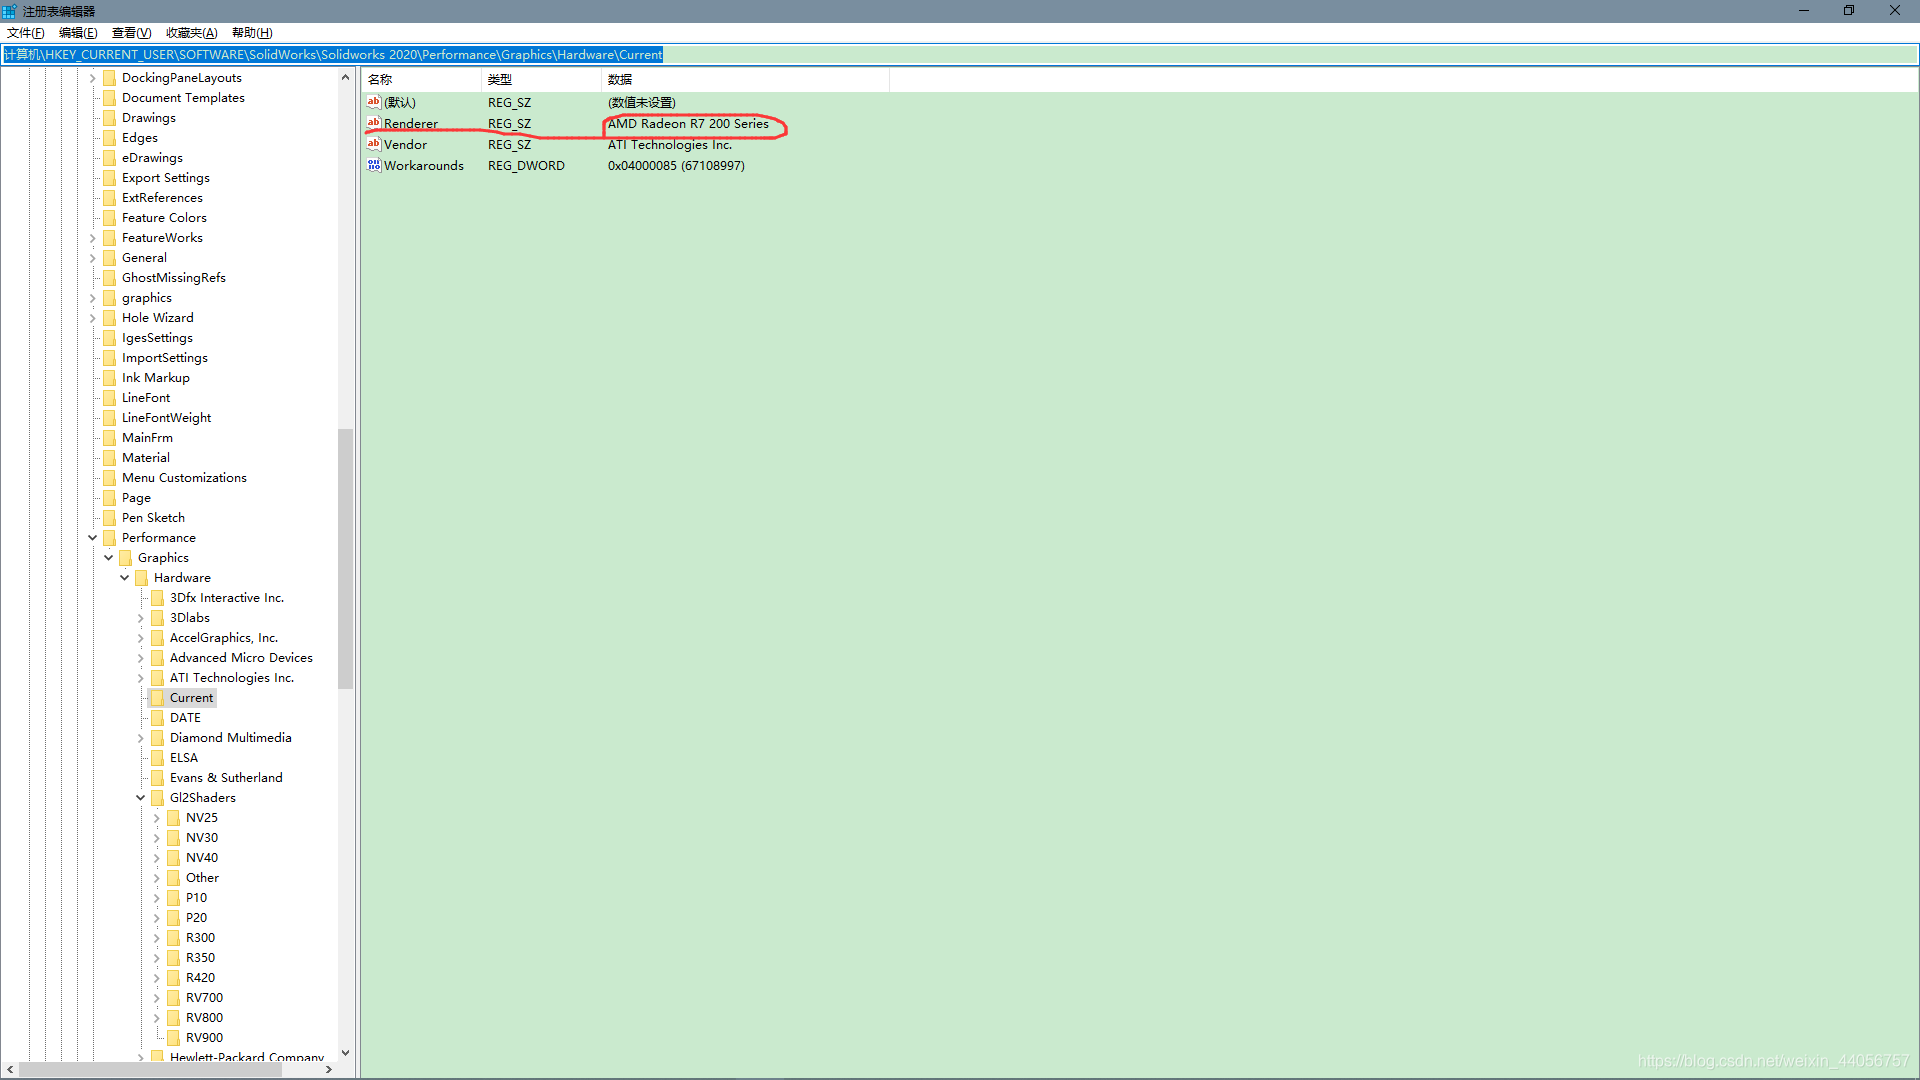Click the Vendor registry value
The width and height of the screenshot is (1920, 1080).
pyautogui.click(x=405, y=144)
